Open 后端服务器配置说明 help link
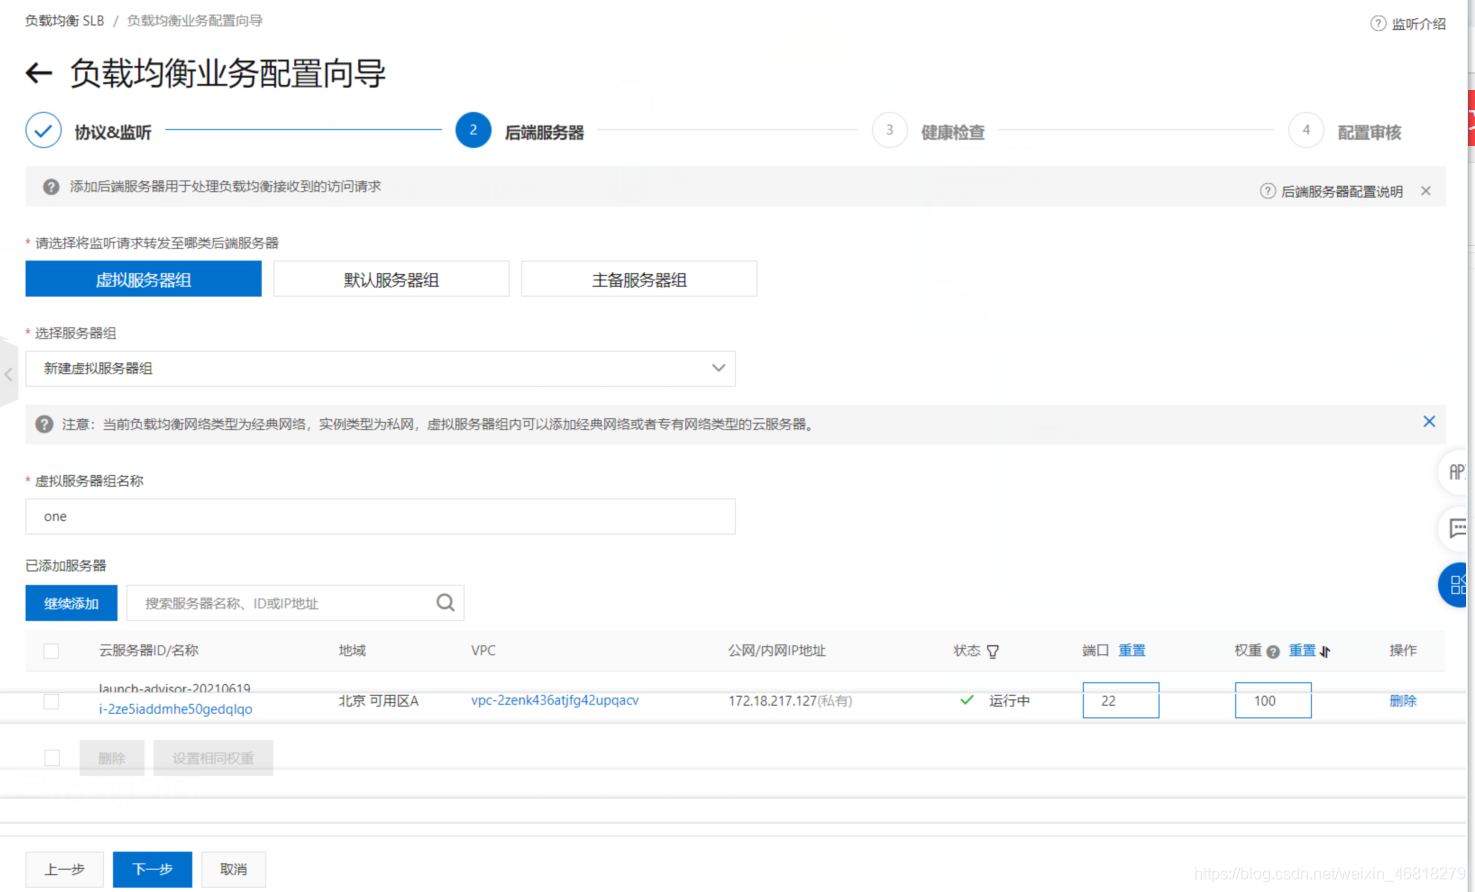The width and height of the screenshot is (1475, 892). (1331, 191)
